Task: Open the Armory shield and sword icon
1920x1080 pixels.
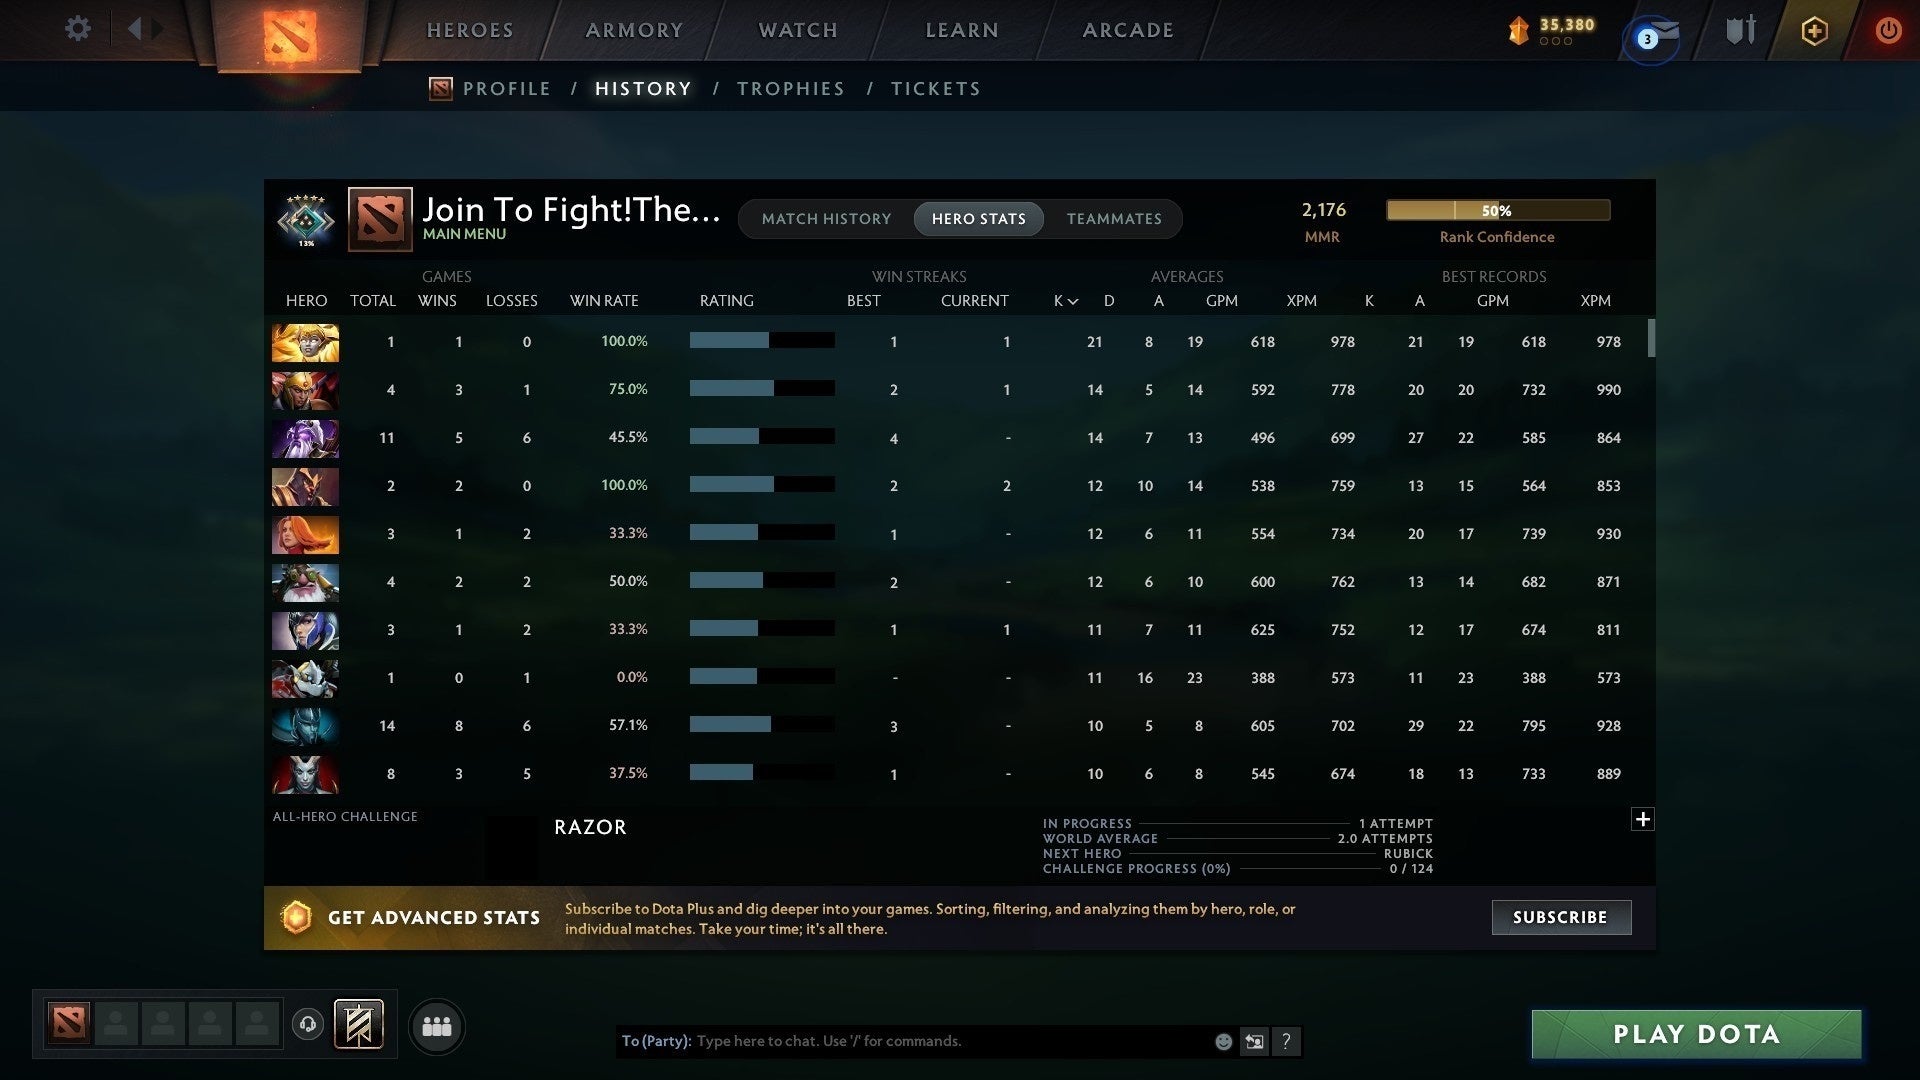Action: [x=1739, y=30]
